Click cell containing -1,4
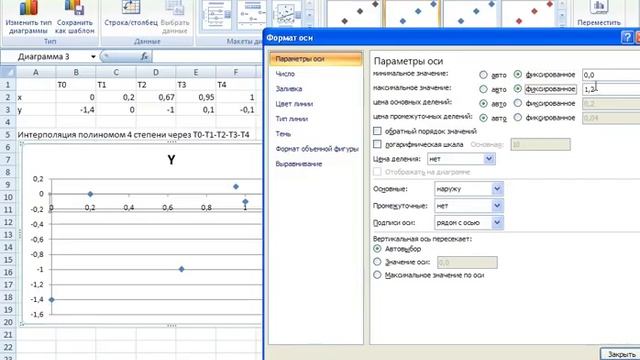This screenshot has height=360, width=640. coord(76,110)
